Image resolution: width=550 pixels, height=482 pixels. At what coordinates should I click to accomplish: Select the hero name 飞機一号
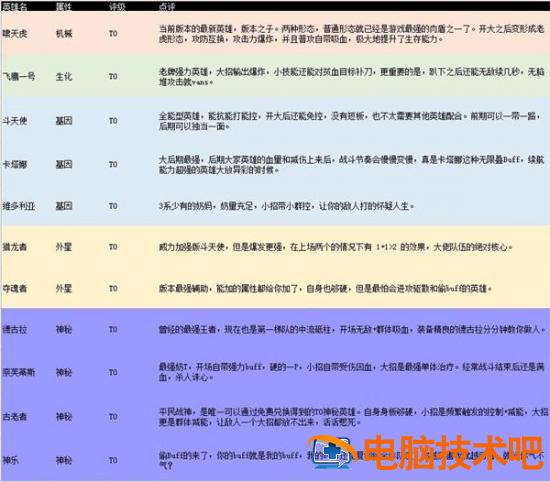click(x=19, y=76)
